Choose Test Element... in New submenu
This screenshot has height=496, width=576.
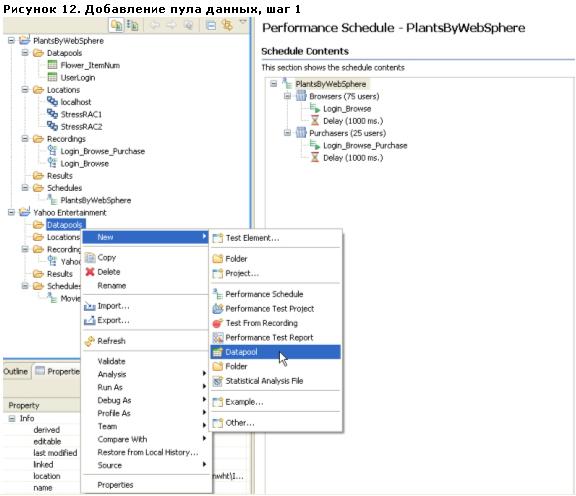pyautogui.click(x=252, y=238)
